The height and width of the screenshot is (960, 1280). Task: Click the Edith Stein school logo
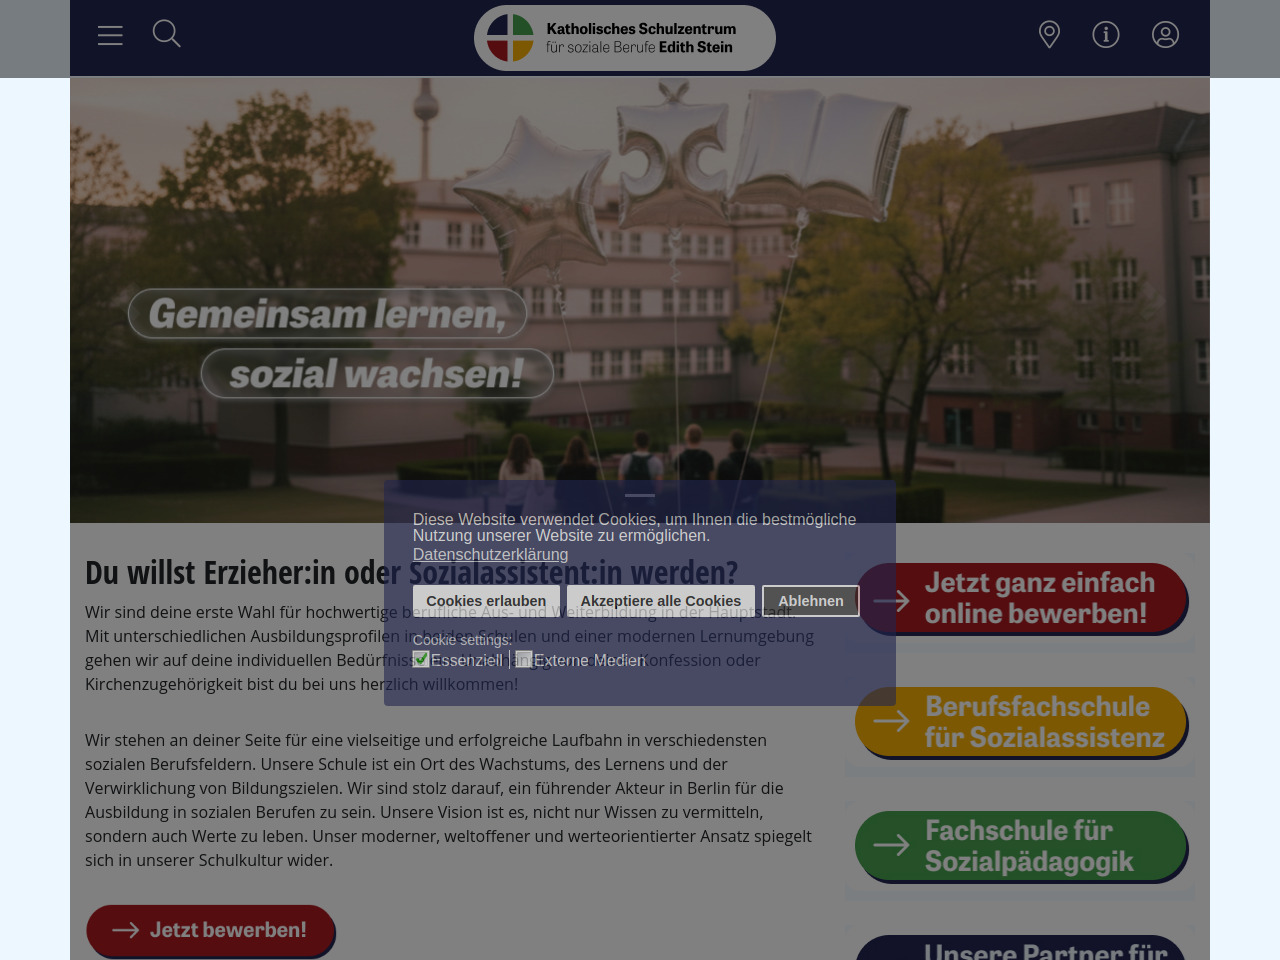pyautogui.click(x=624, y=38)
